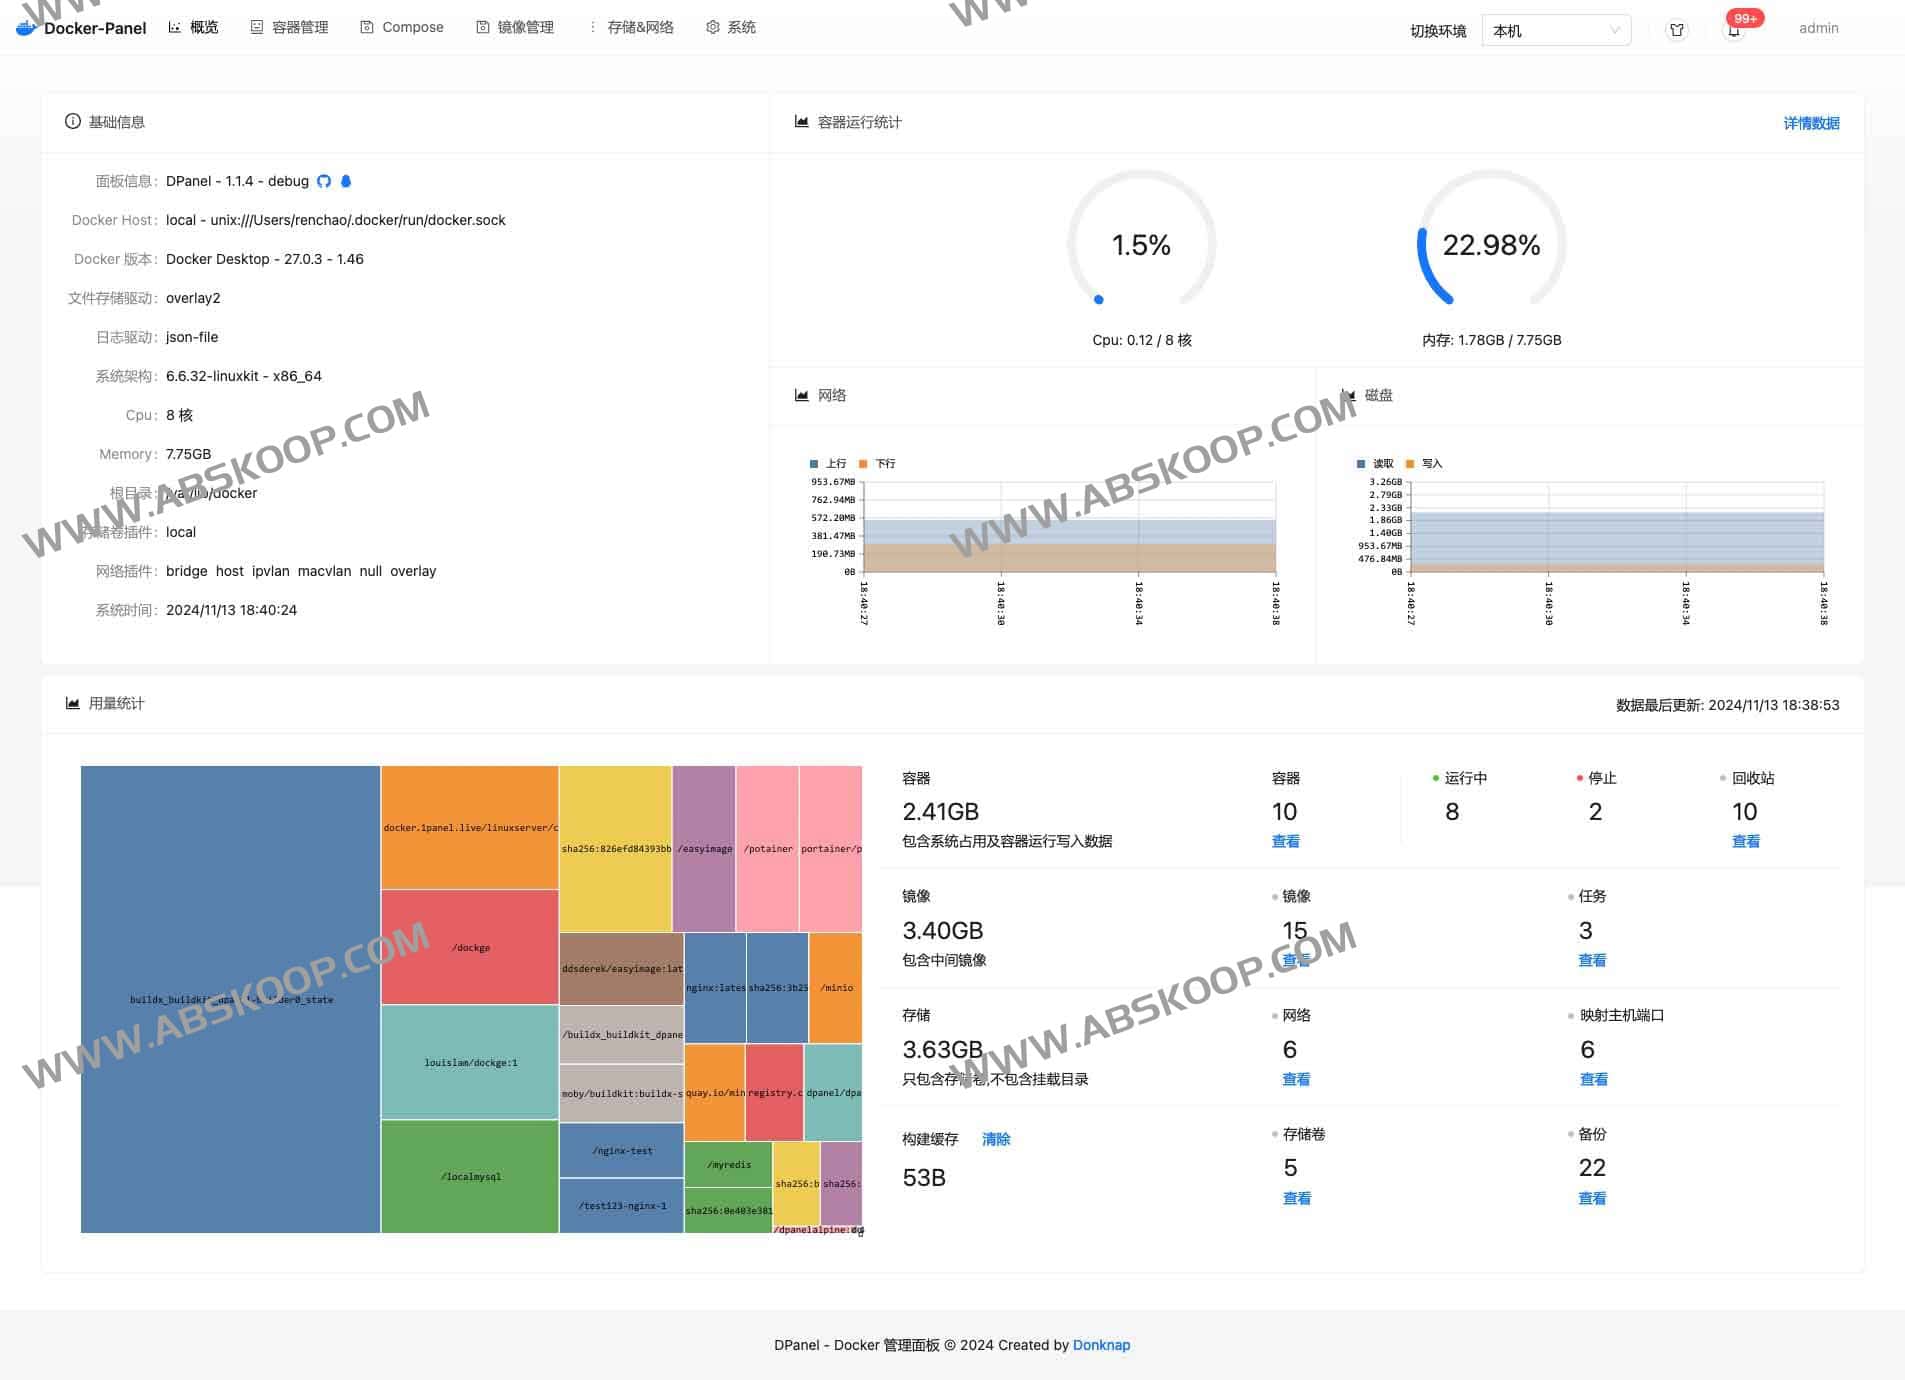Open the 详情数据 link
1905x1380 pixels.
[1811, 123]
